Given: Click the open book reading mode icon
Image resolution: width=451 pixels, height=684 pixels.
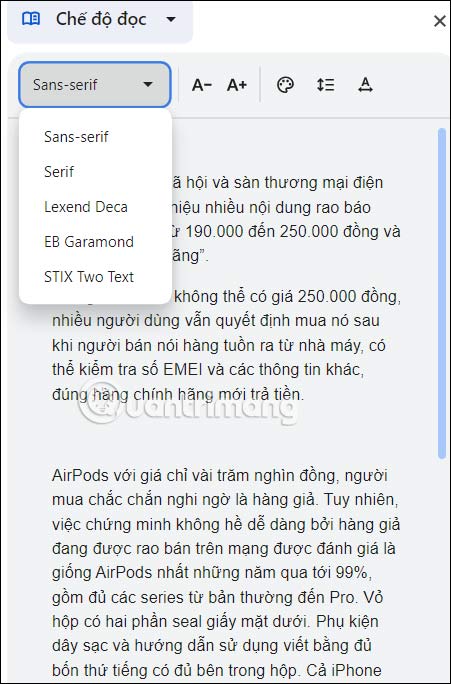Looking at the screenshot, I should [31, 19].
